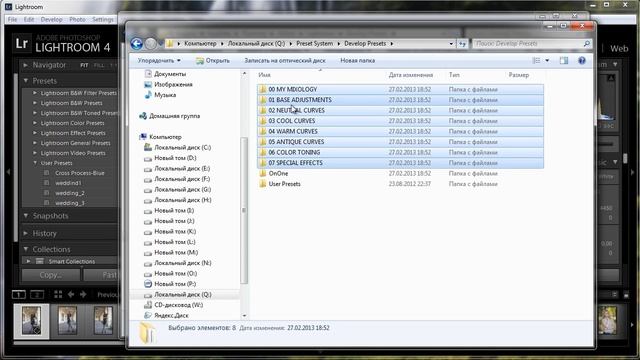640x360 pixels.
Task: Click Открыть button in Explorer toolbar
Action: click(x=213, y=60)
